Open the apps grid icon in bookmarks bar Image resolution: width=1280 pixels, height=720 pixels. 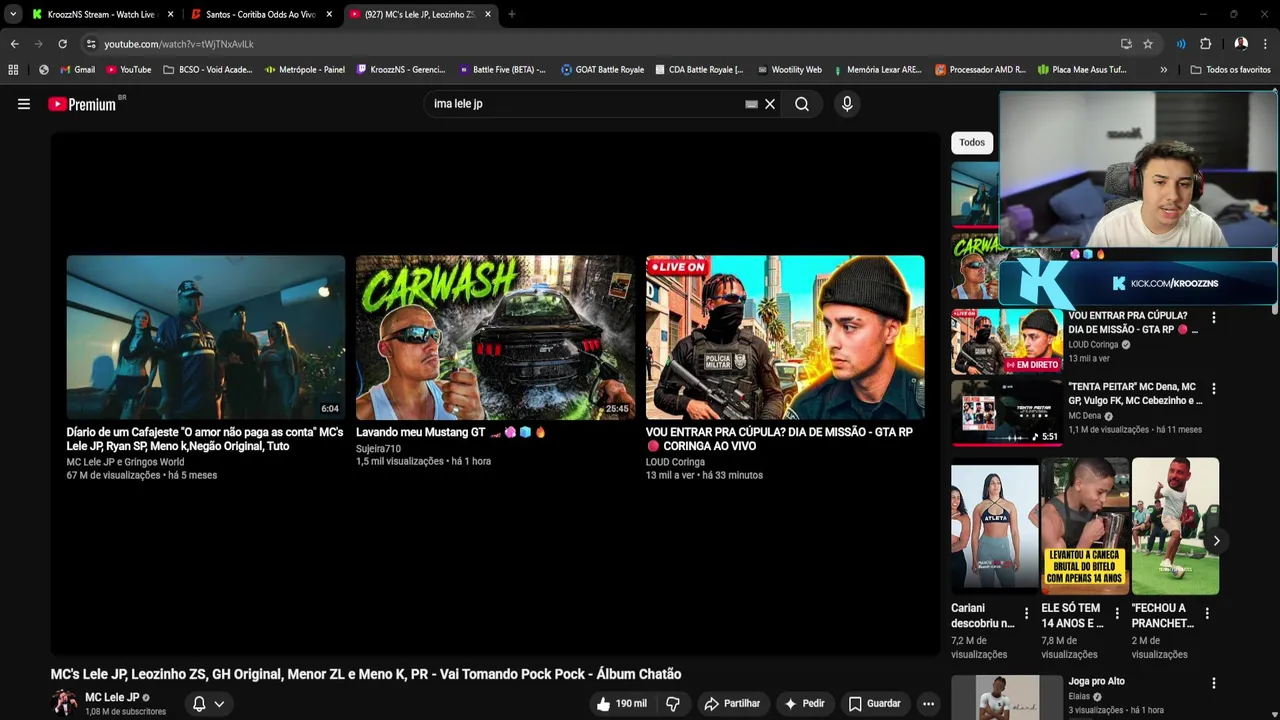pos(13,70)
